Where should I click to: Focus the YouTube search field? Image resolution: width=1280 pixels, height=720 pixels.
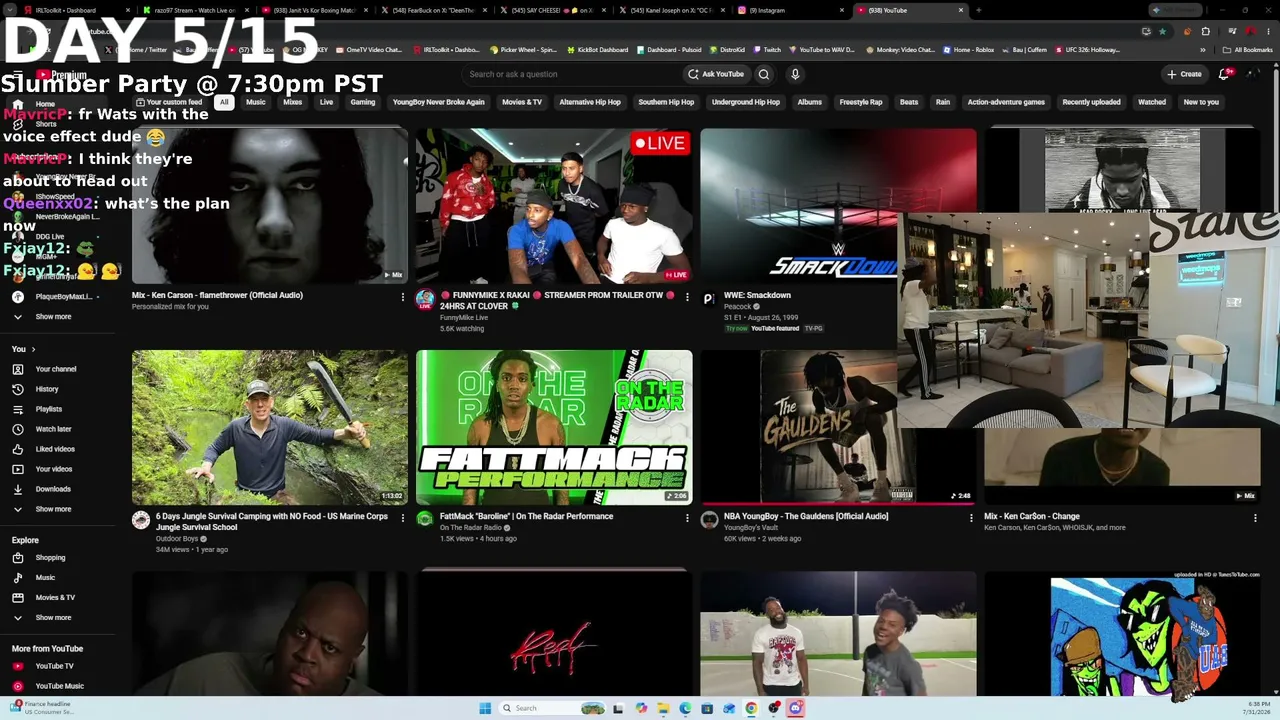572,74
